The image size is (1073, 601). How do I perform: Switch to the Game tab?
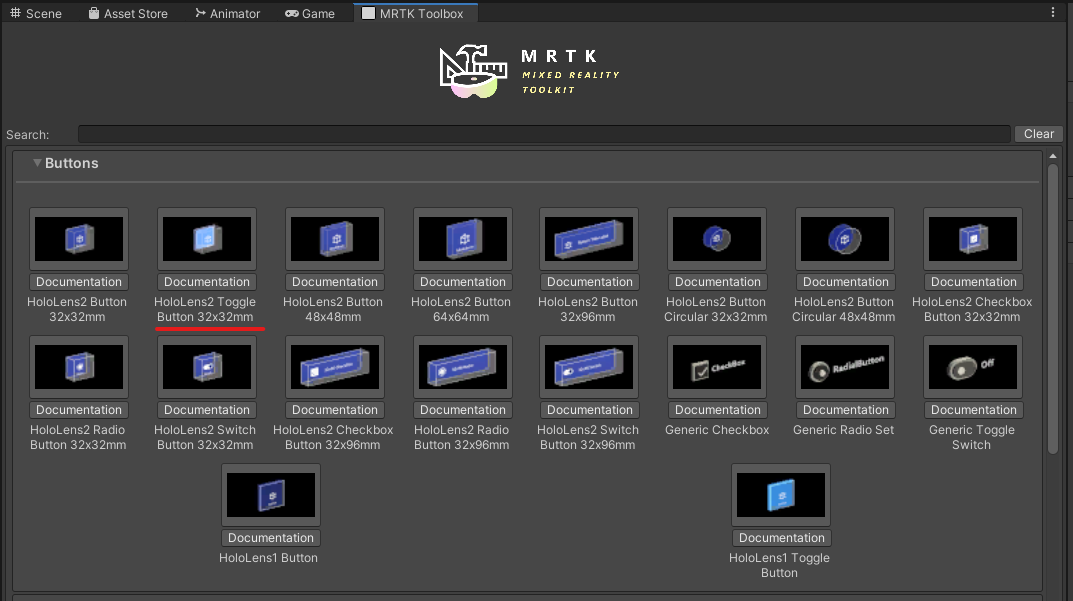coord(310,14)
